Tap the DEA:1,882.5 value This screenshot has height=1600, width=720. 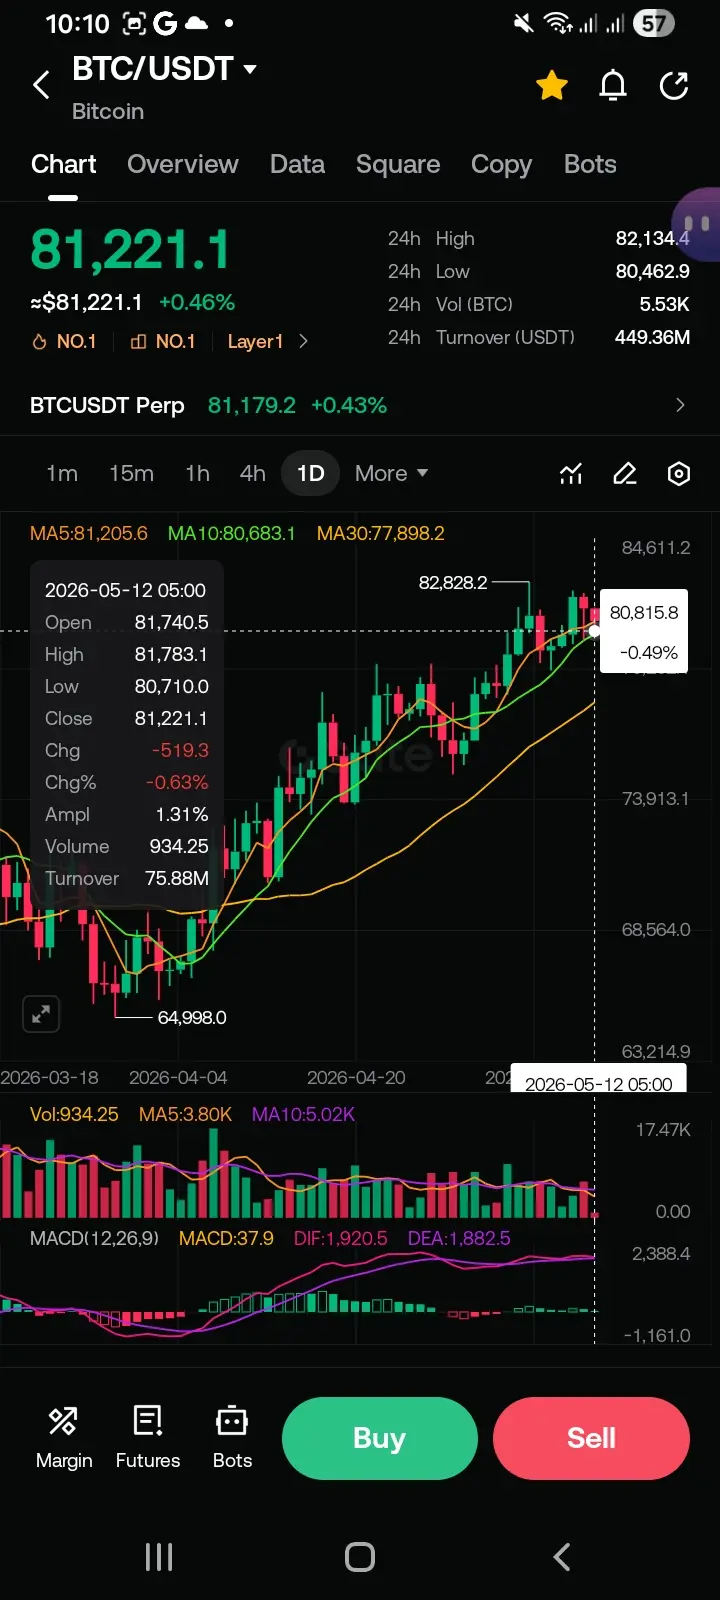click(x=459, y=1238)
